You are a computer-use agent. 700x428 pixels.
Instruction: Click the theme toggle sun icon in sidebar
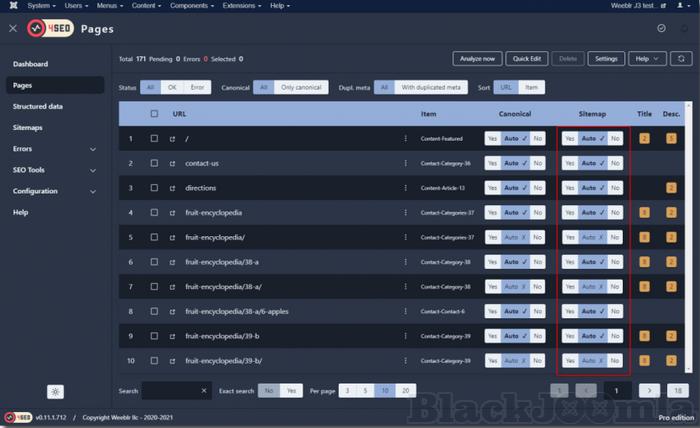click(55, 391)
